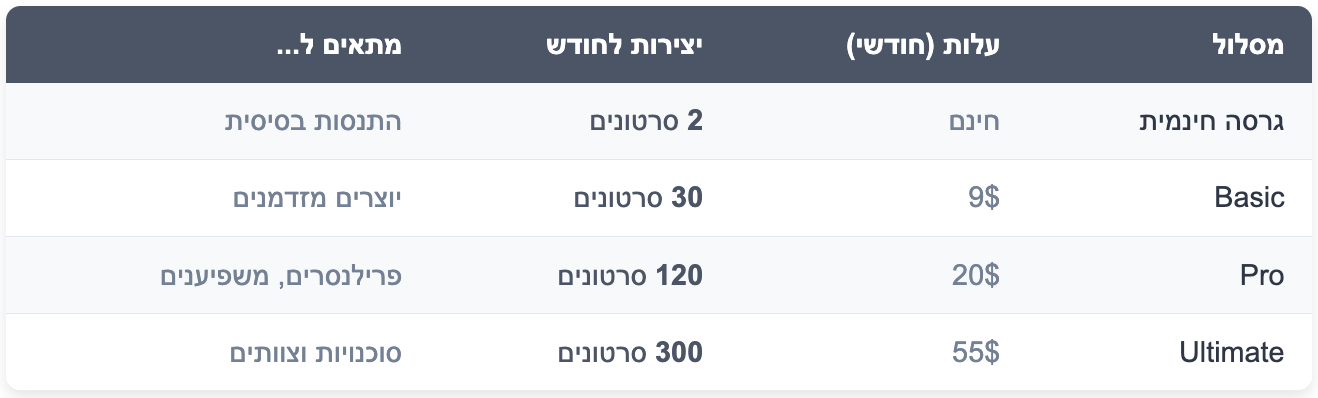Click the 120 סרטונים cell

coord(631,275)
